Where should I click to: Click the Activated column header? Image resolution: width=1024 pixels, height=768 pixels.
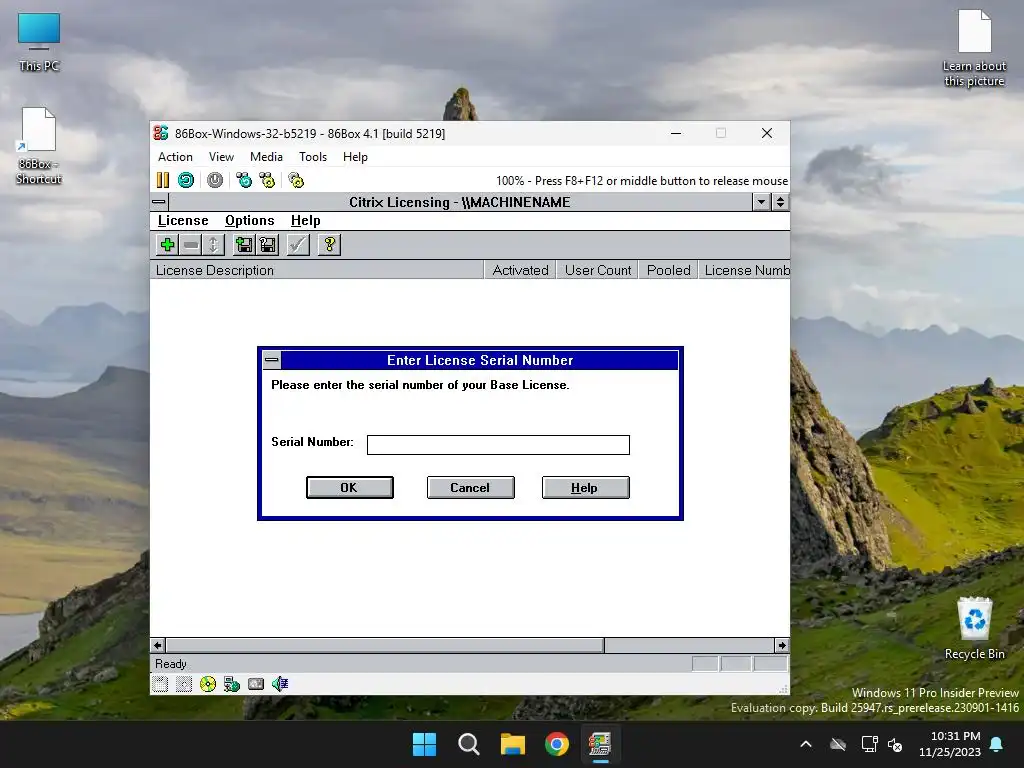[x=520, y=270]
